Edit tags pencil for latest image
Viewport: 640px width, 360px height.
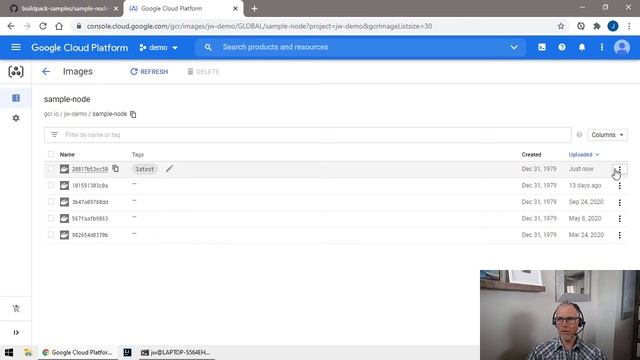tap(169, 169)
